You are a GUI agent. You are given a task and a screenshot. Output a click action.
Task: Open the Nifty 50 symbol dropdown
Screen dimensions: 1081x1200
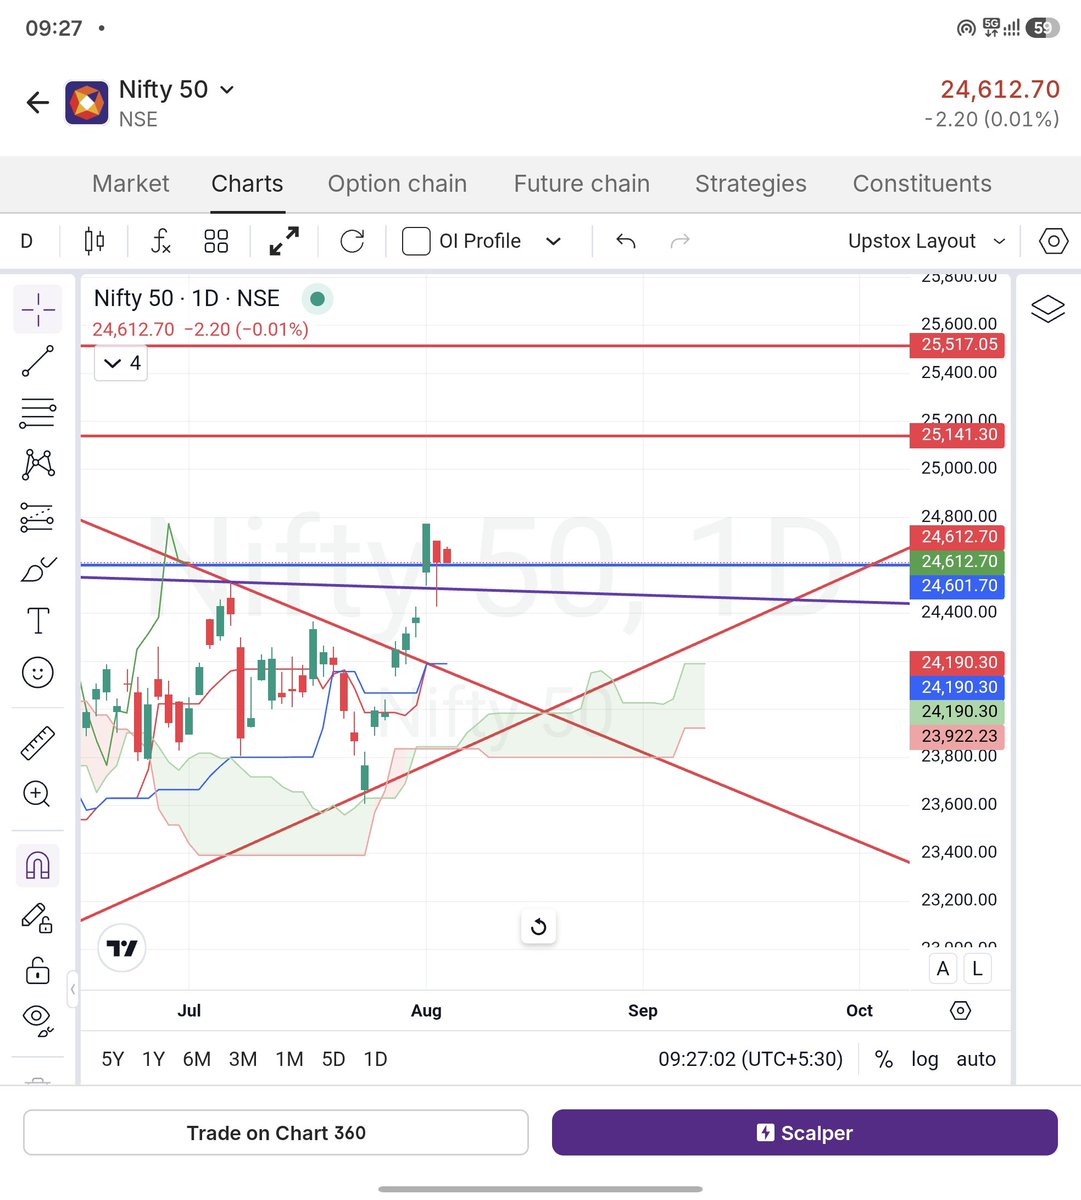pyautogui.click(x=227, y=89)
